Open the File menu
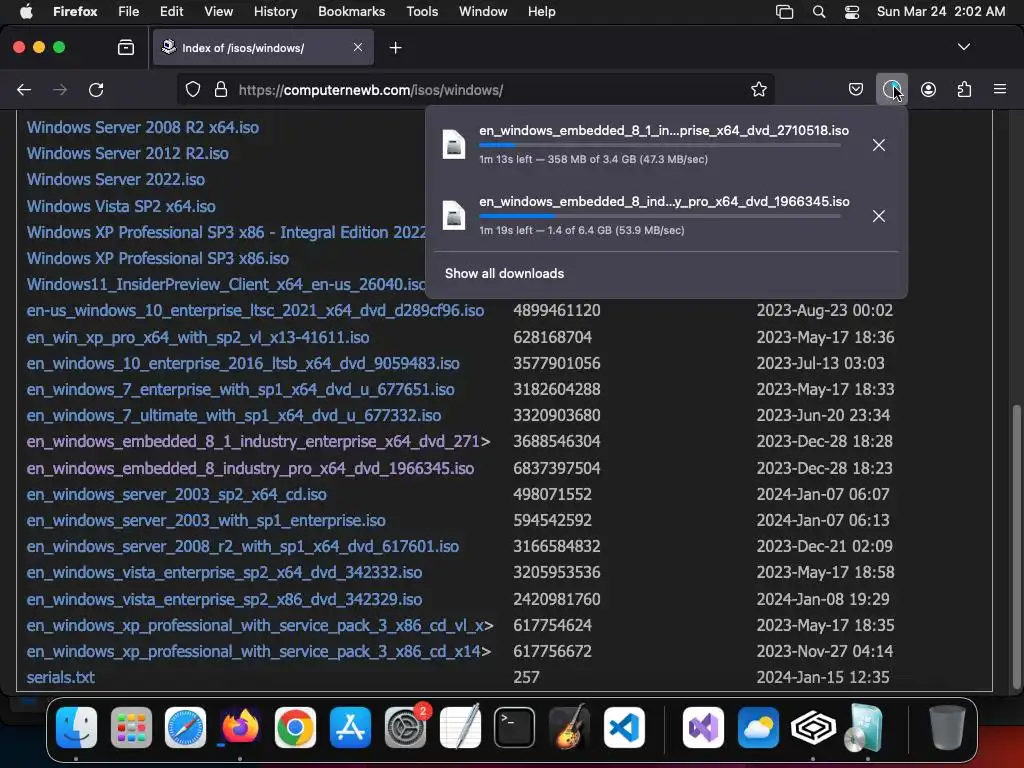The image size is (1024, 768). coord(128,12)
